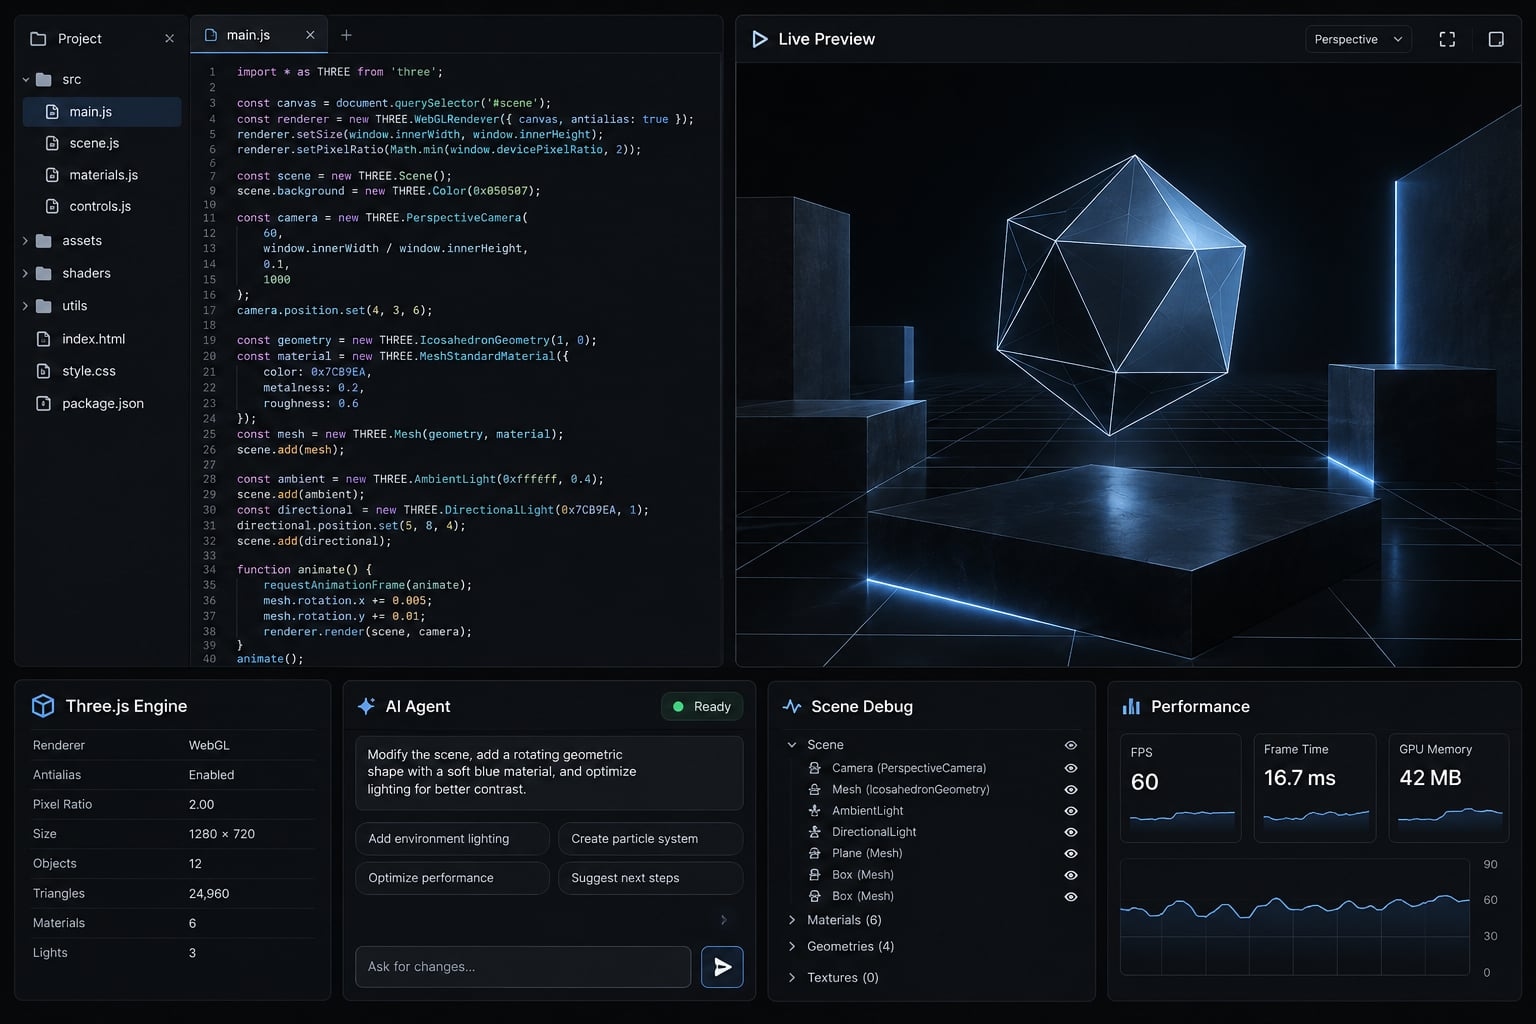Collapse the src folder
Image resolution: width=1536 pixels, height=1024 pixels.
pyautogui.click(x=26, y=79)
